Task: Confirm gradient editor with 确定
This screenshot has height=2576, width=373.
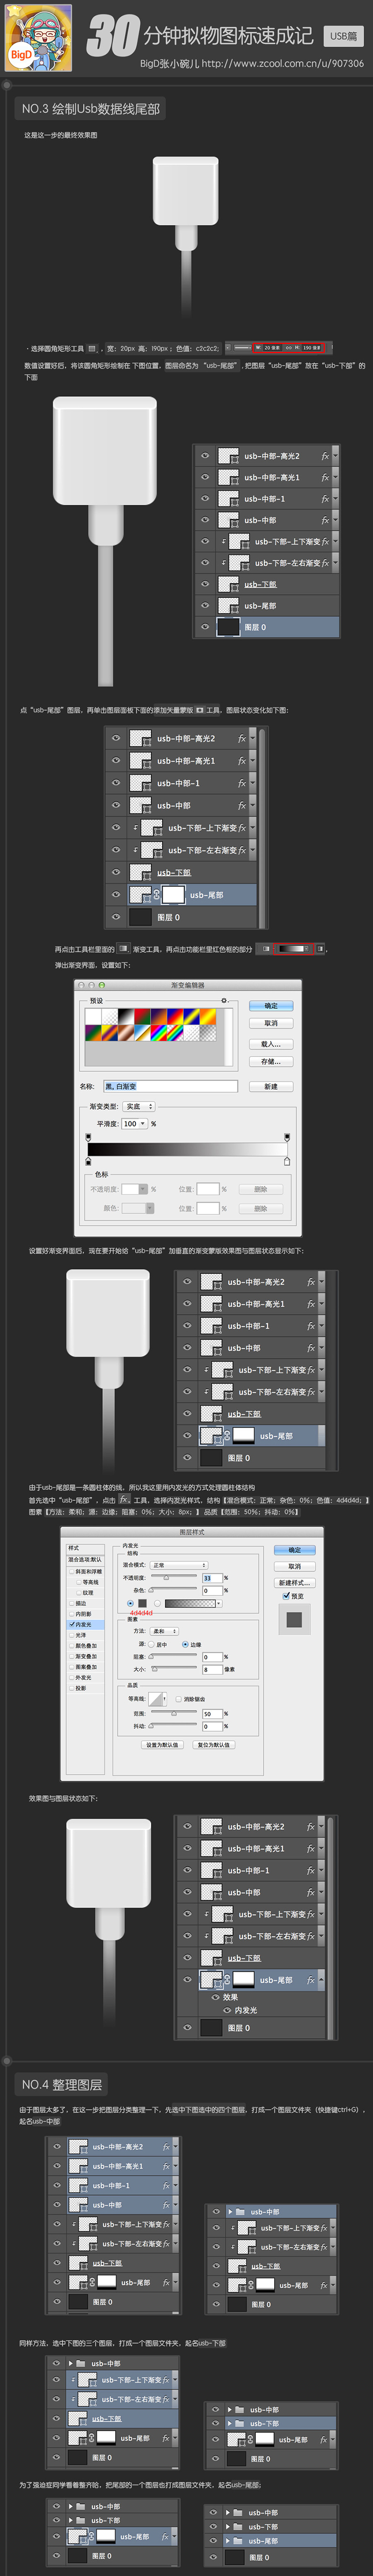Action: (271, 1005)
